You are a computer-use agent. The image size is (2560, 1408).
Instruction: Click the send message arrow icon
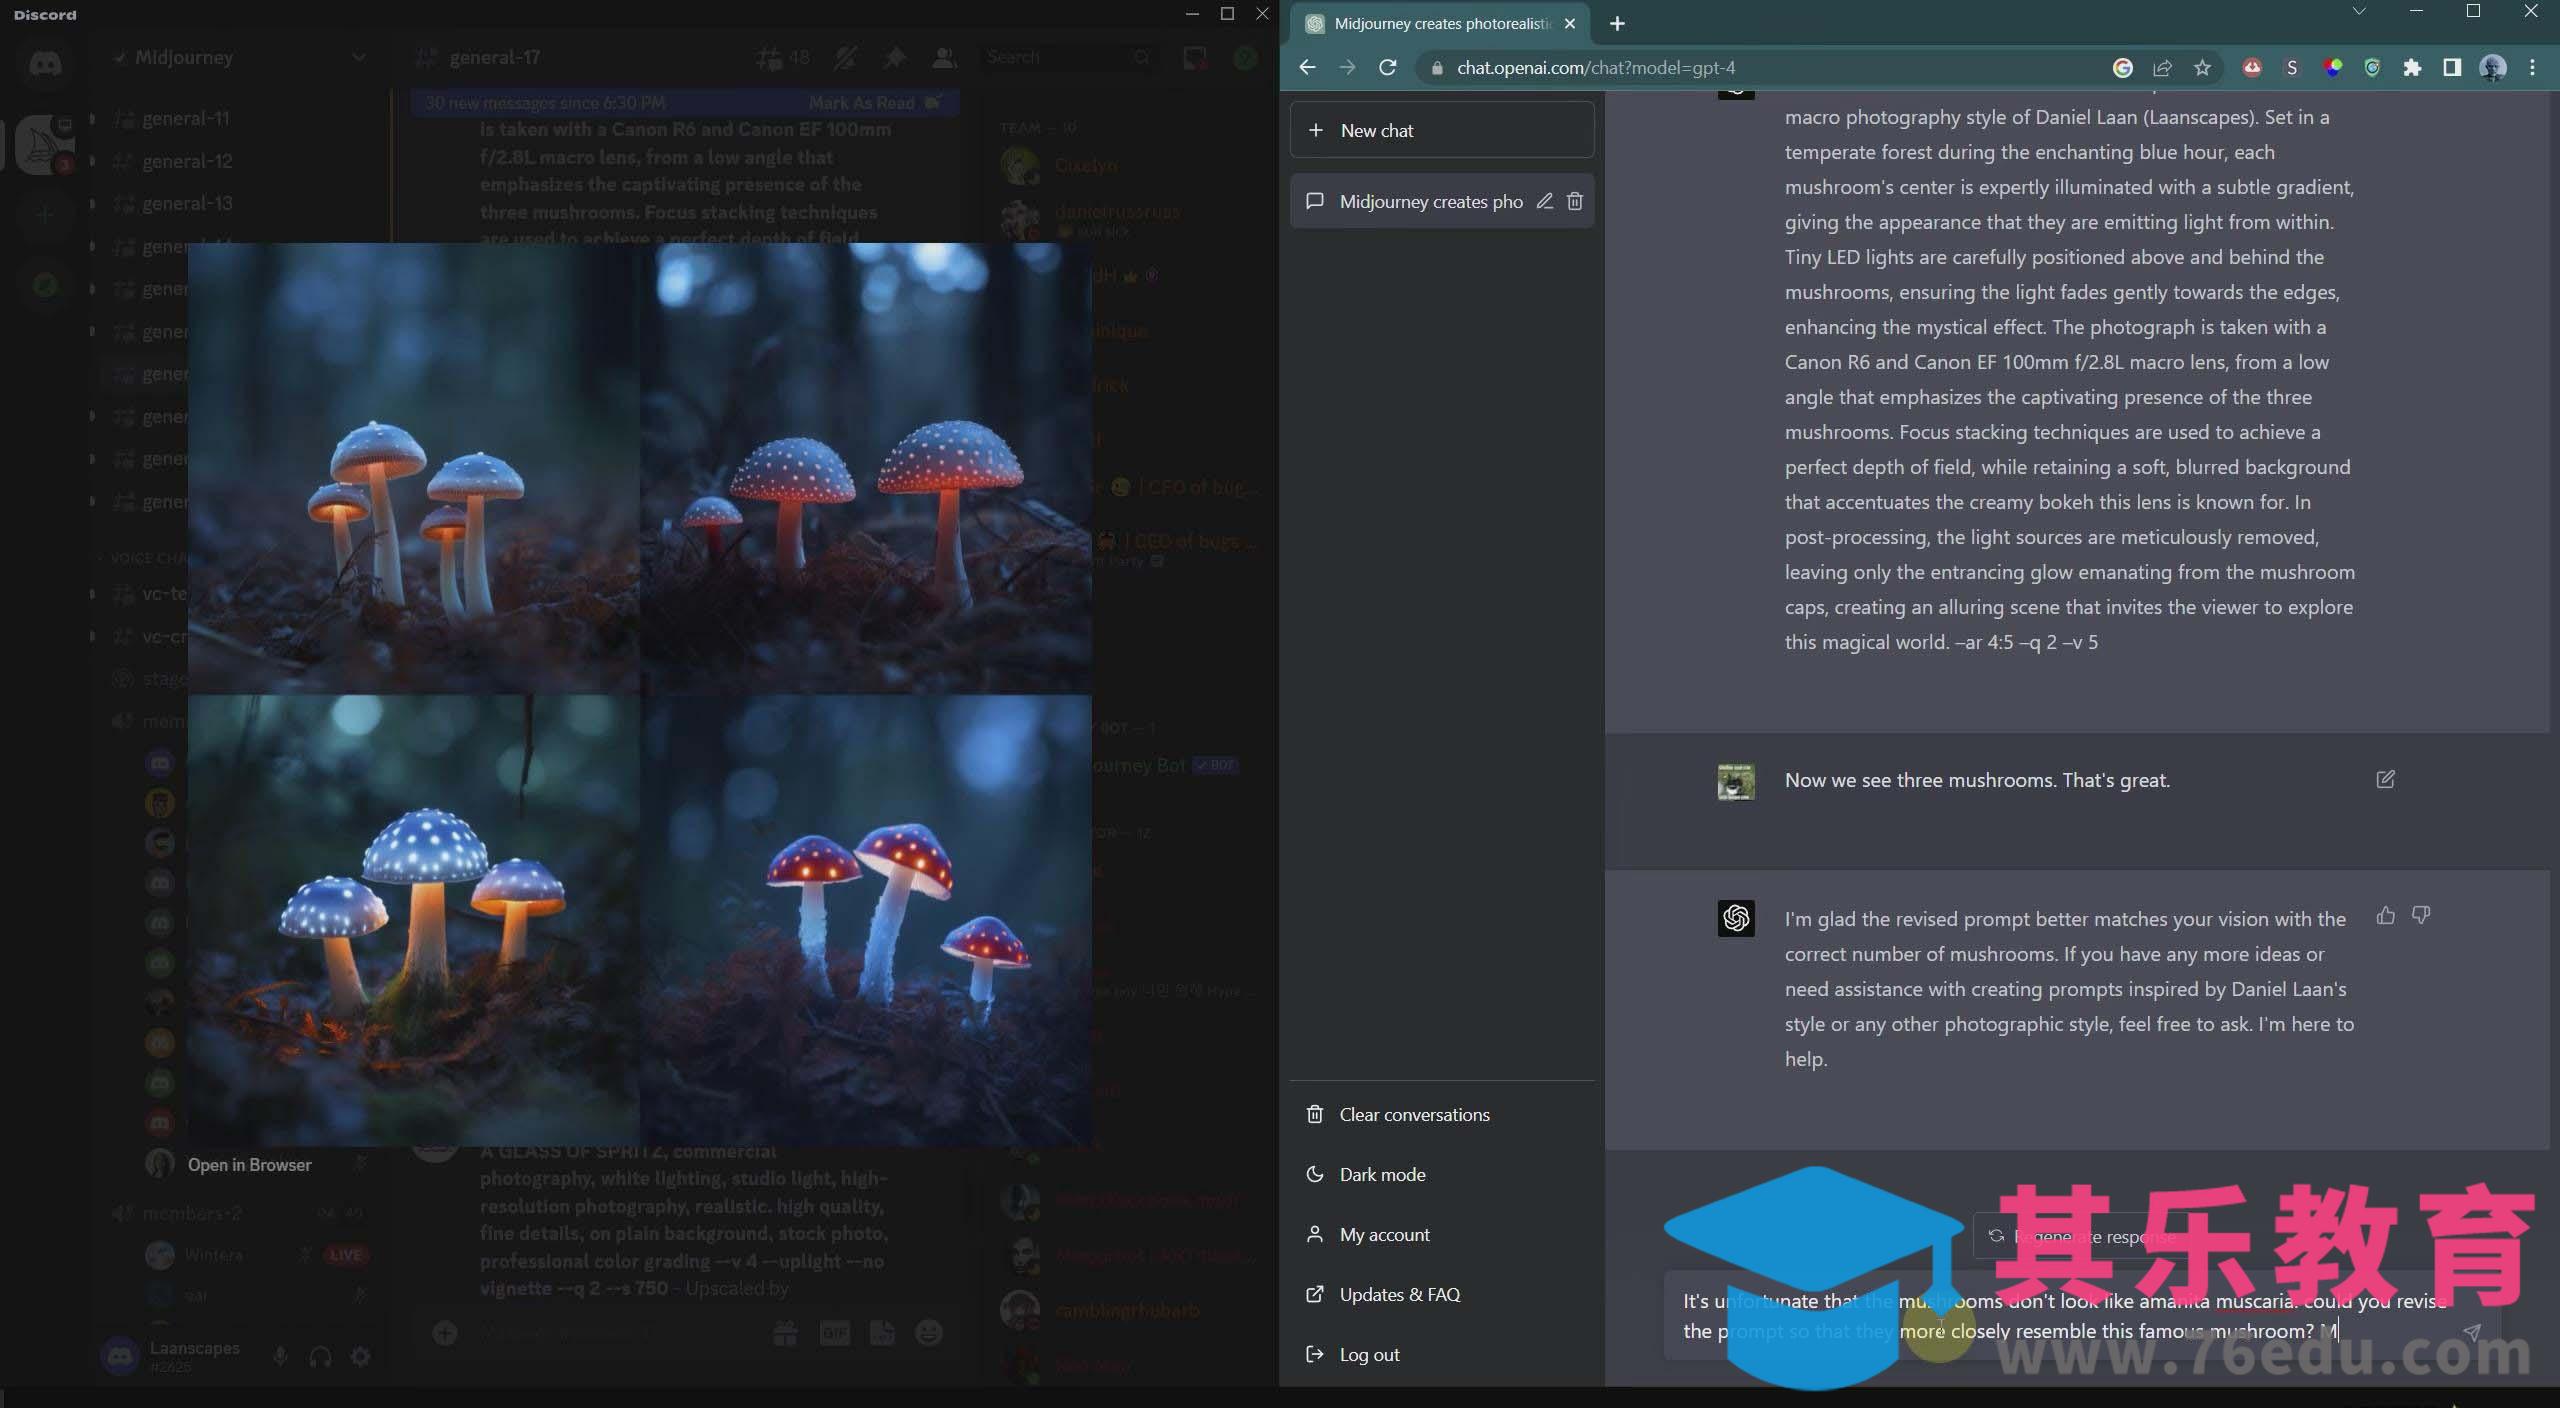pyautogui.click(x=2471, y=1331)
